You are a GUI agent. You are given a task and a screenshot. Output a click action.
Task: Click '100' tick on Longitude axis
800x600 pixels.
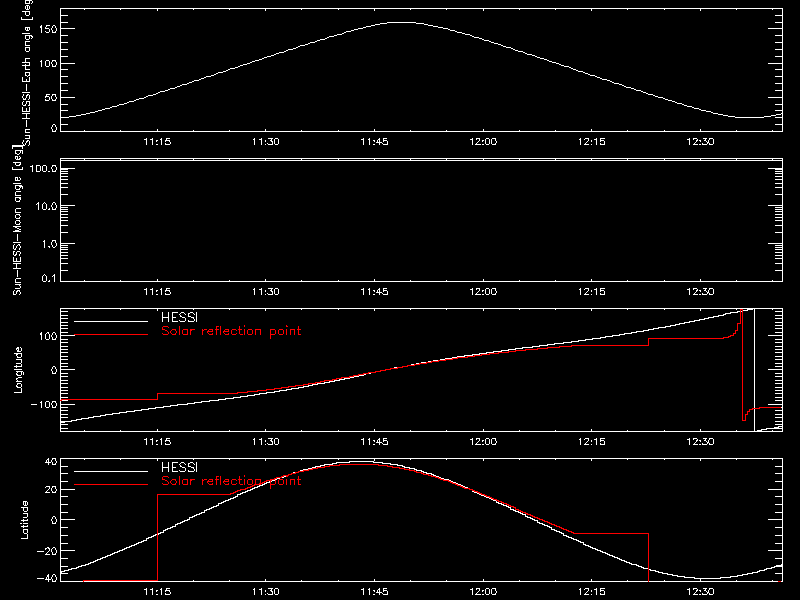[x=49, y=336]
